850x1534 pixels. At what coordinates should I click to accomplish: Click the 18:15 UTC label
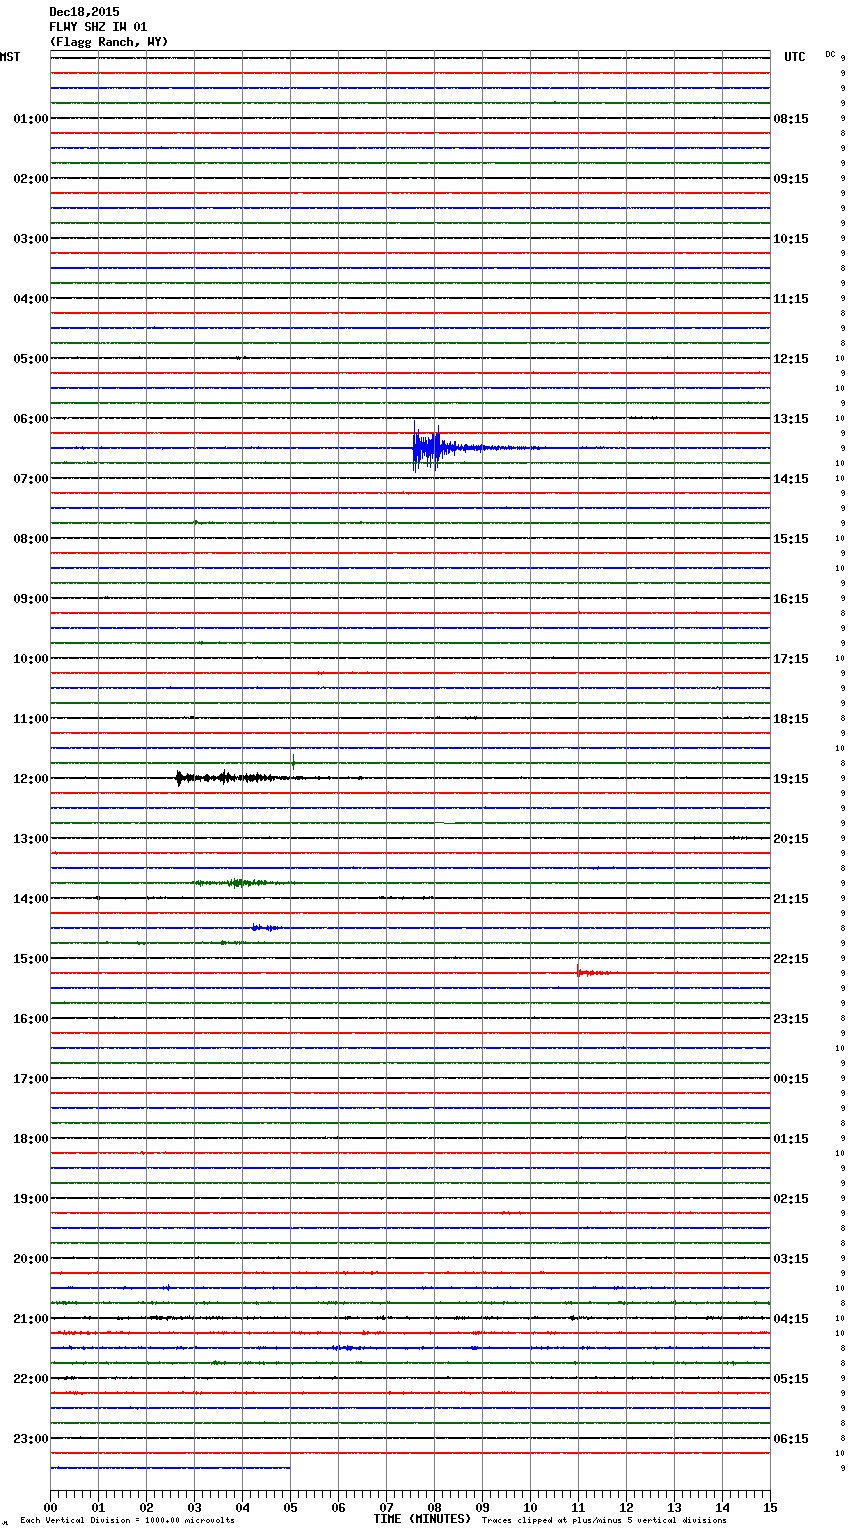(x=791, y=719)
